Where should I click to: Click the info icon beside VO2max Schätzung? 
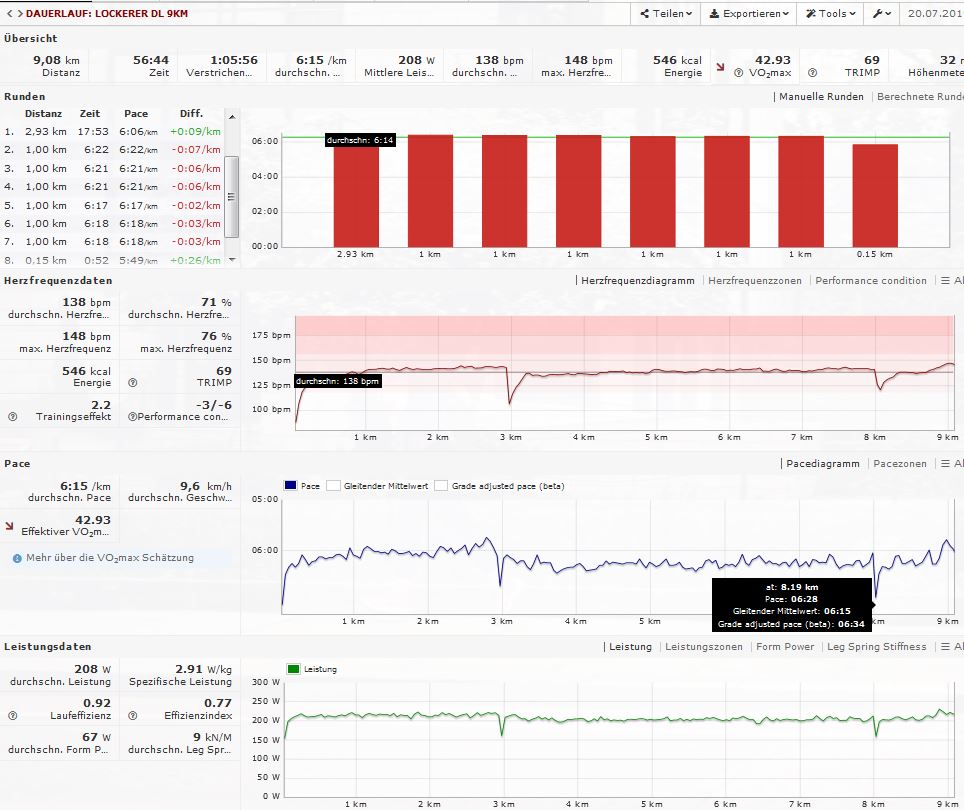coord(17,558)
